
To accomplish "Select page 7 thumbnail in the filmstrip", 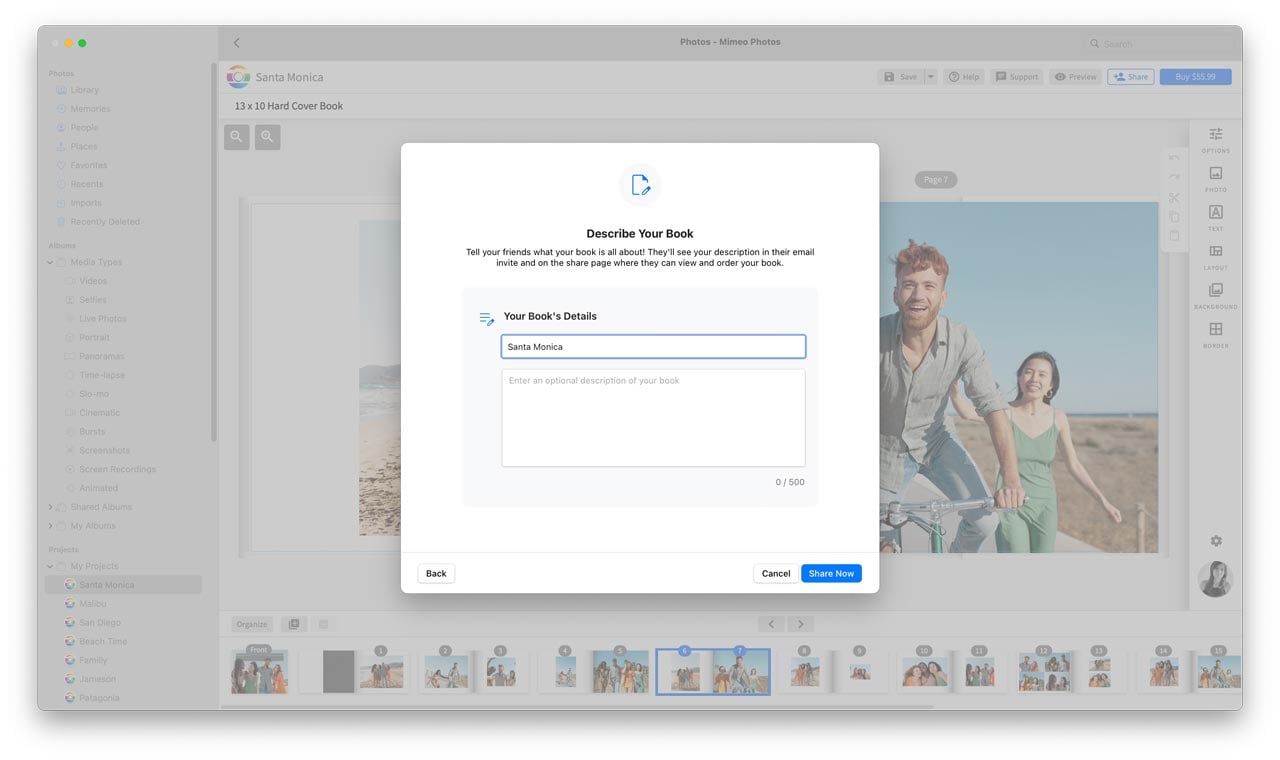I will click(x=740, y=670).
